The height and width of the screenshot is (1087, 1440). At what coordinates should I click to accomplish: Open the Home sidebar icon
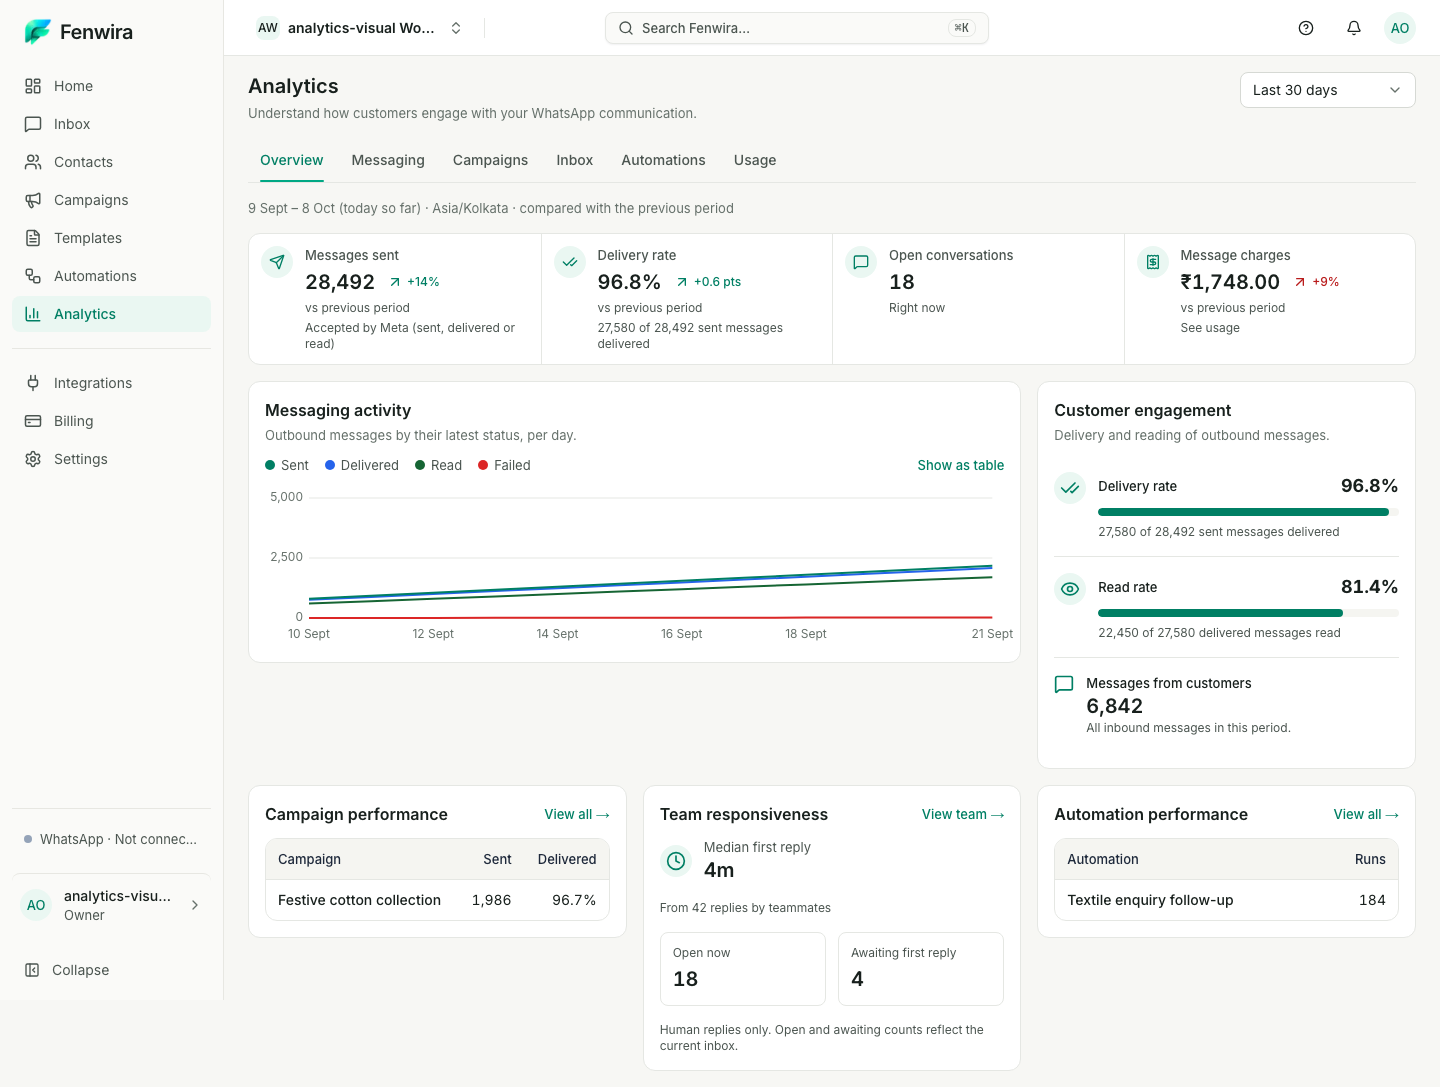tap(33, 86)
